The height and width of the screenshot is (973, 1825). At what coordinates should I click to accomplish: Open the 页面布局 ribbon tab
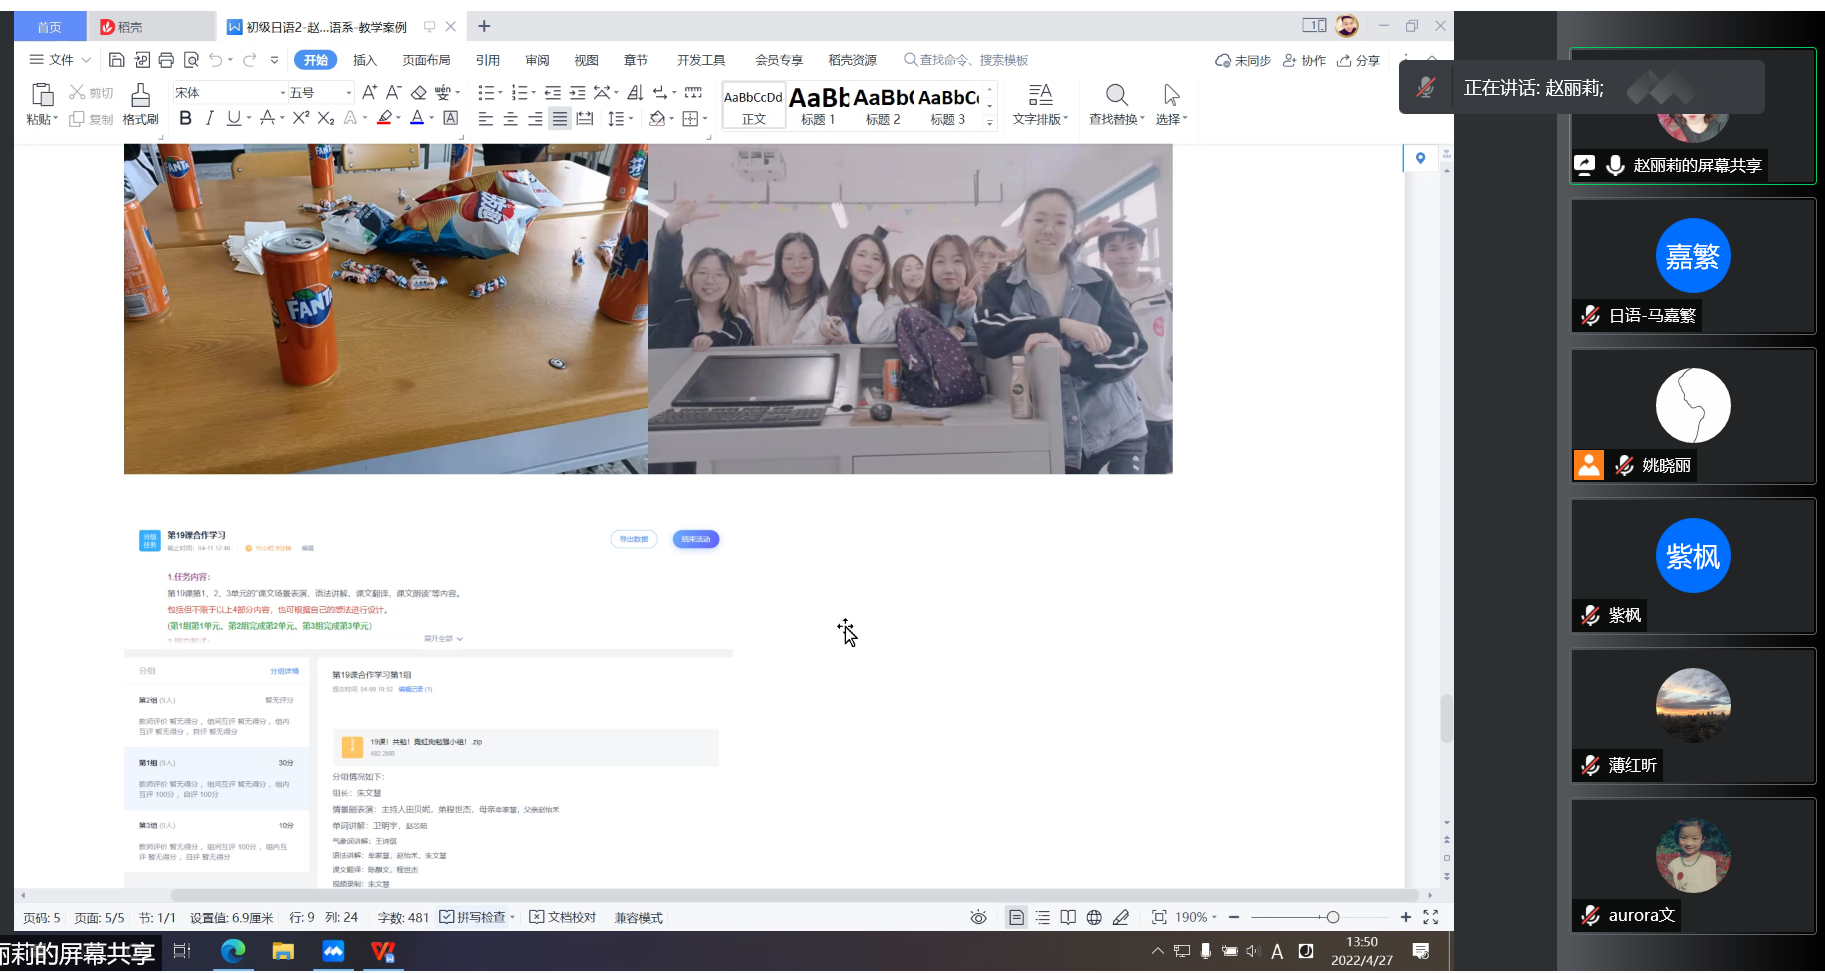coord(426,60)
